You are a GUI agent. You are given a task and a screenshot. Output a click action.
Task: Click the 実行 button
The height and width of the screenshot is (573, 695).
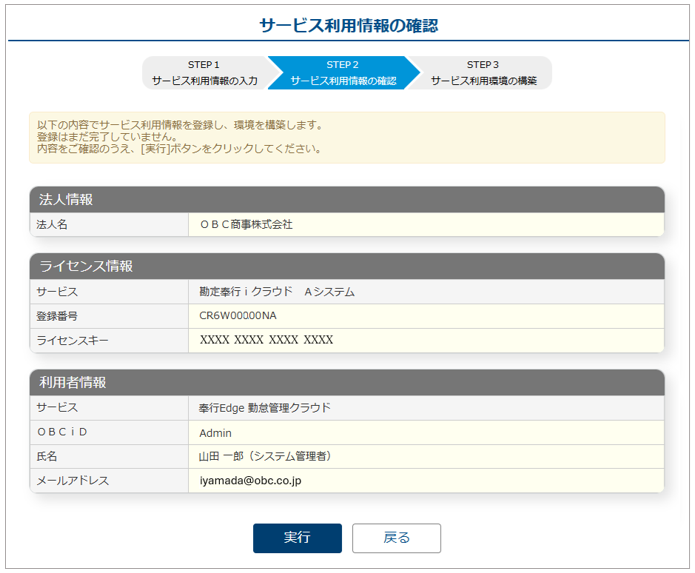(x=297, y=538)
